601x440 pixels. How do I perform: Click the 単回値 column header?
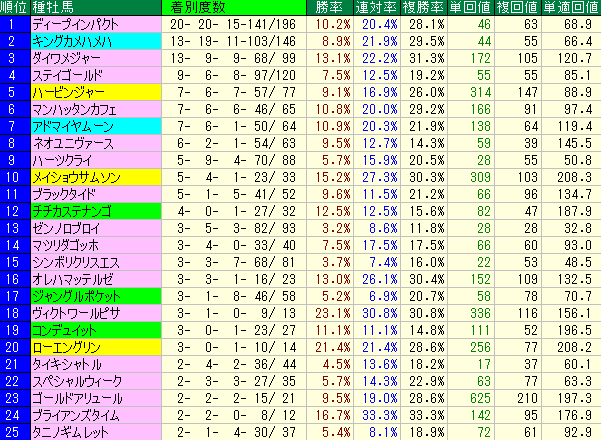click(x=471, y=7)
